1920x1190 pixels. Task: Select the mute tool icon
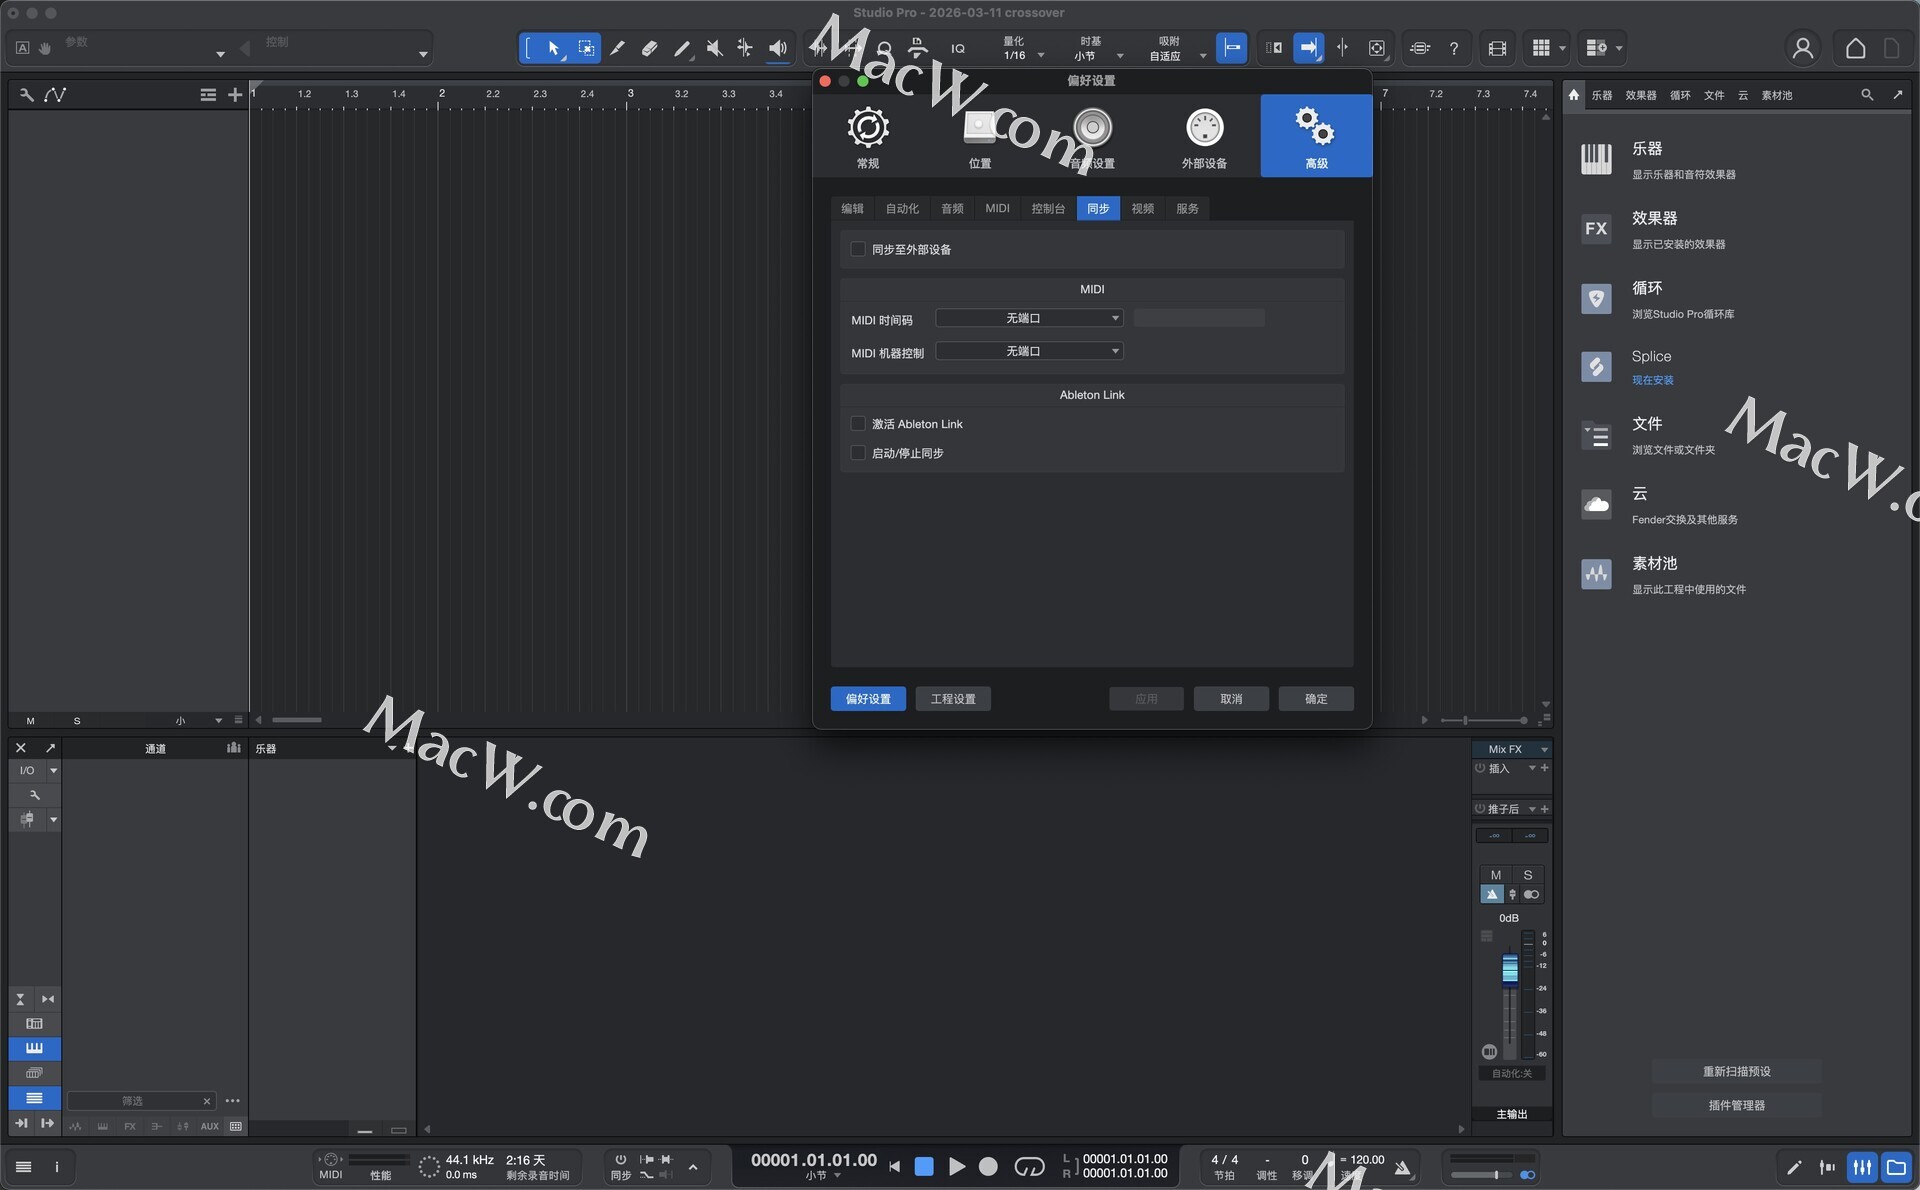tap(714, 48)
